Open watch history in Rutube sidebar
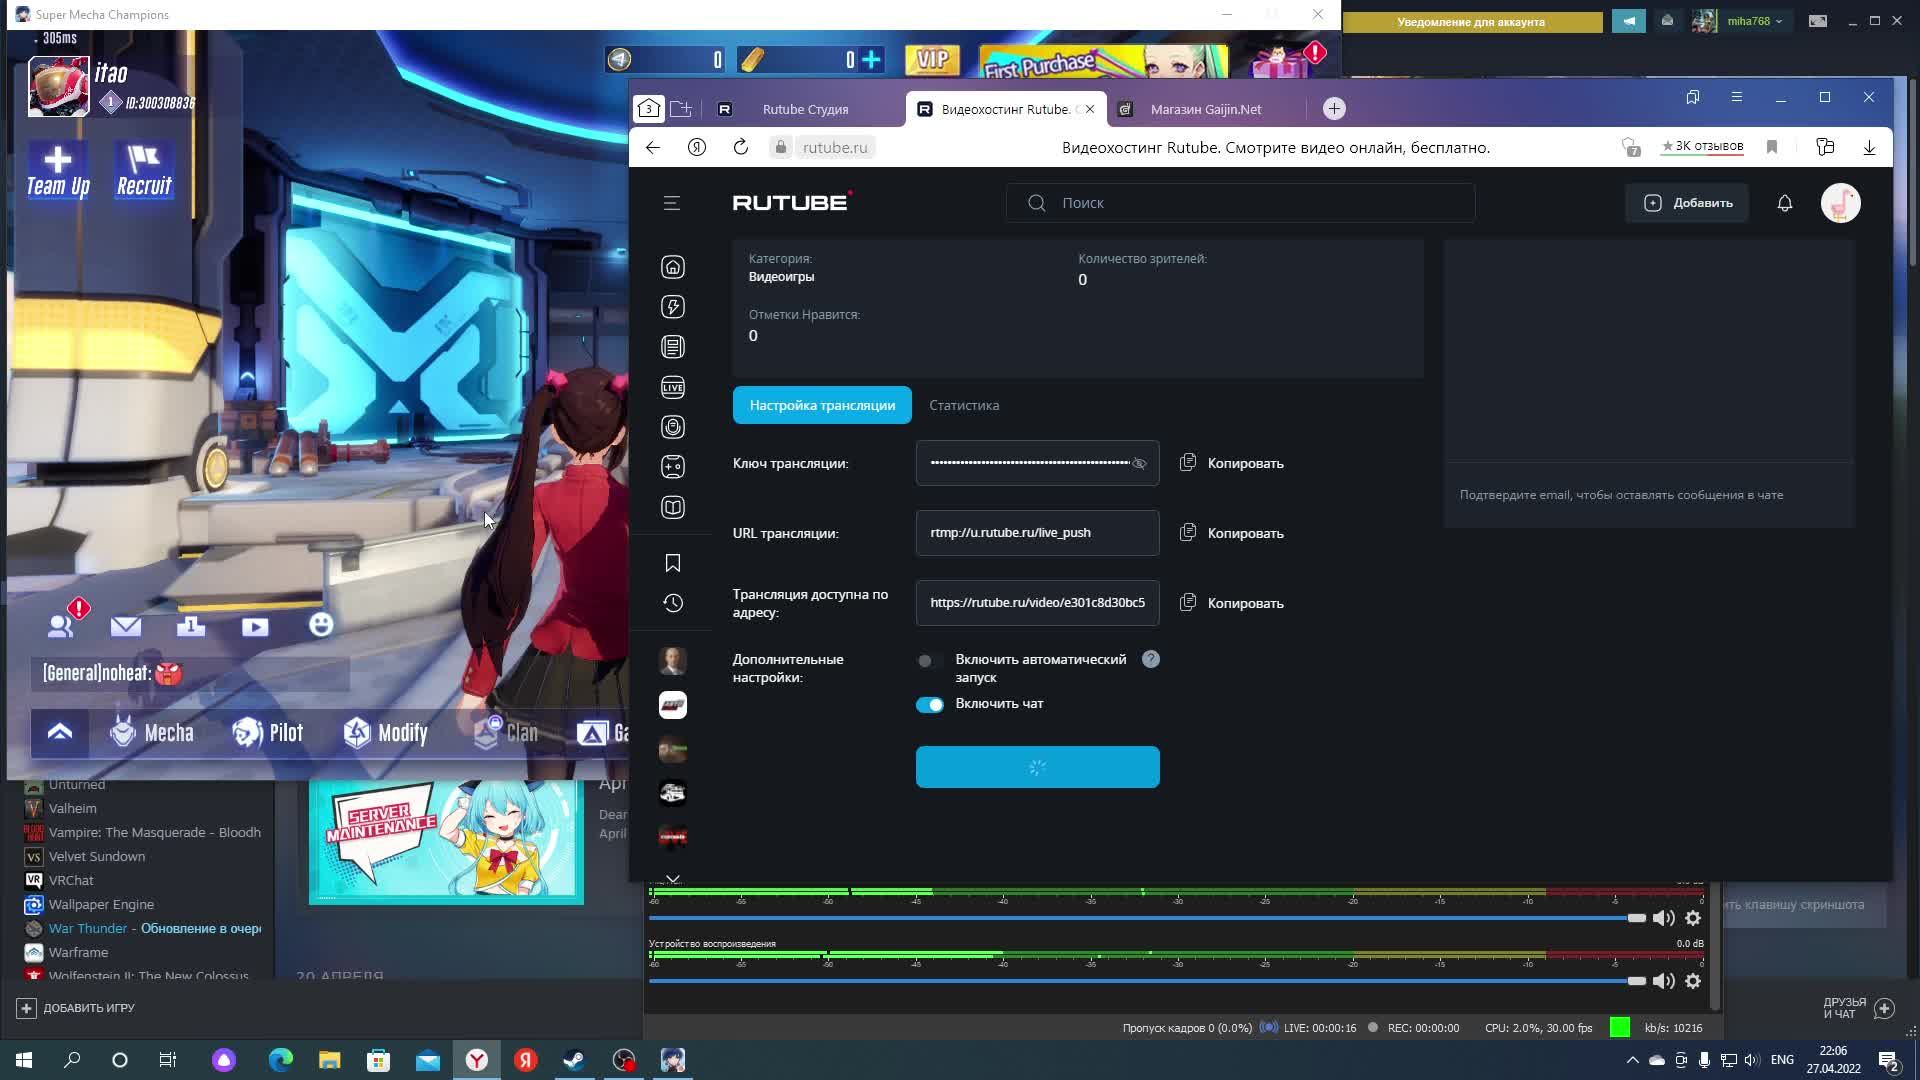 point(673,603)
